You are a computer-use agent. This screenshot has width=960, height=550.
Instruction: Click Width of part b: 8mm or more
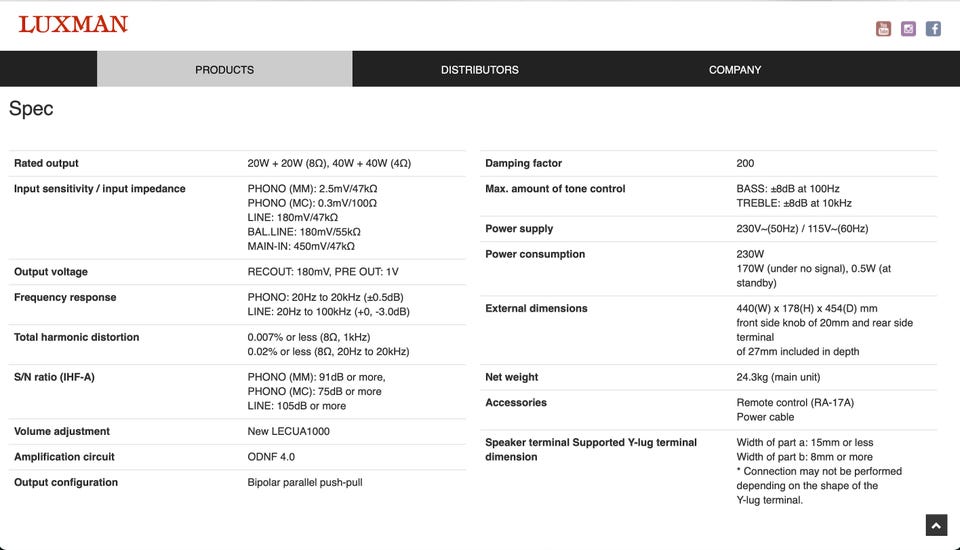pyautogui.click(x=804, y=457)
